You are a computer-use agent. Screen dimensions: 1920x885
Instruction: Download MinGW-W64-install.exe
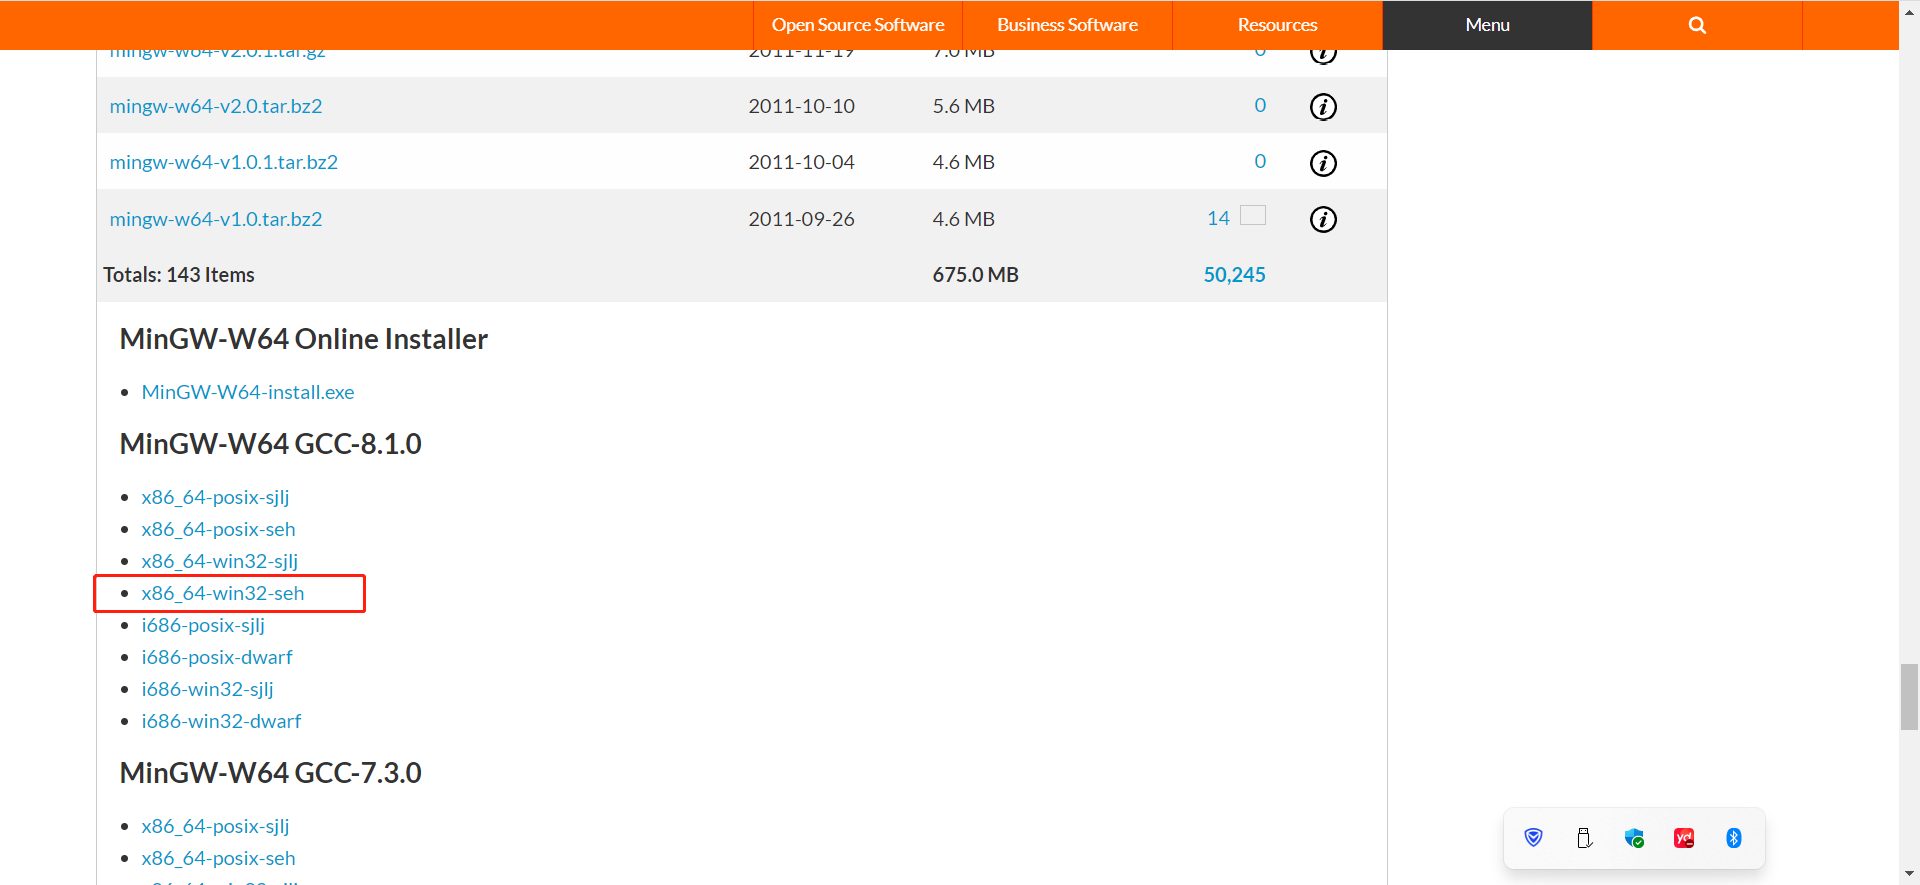pyautogui.click(x=248, y=392)
